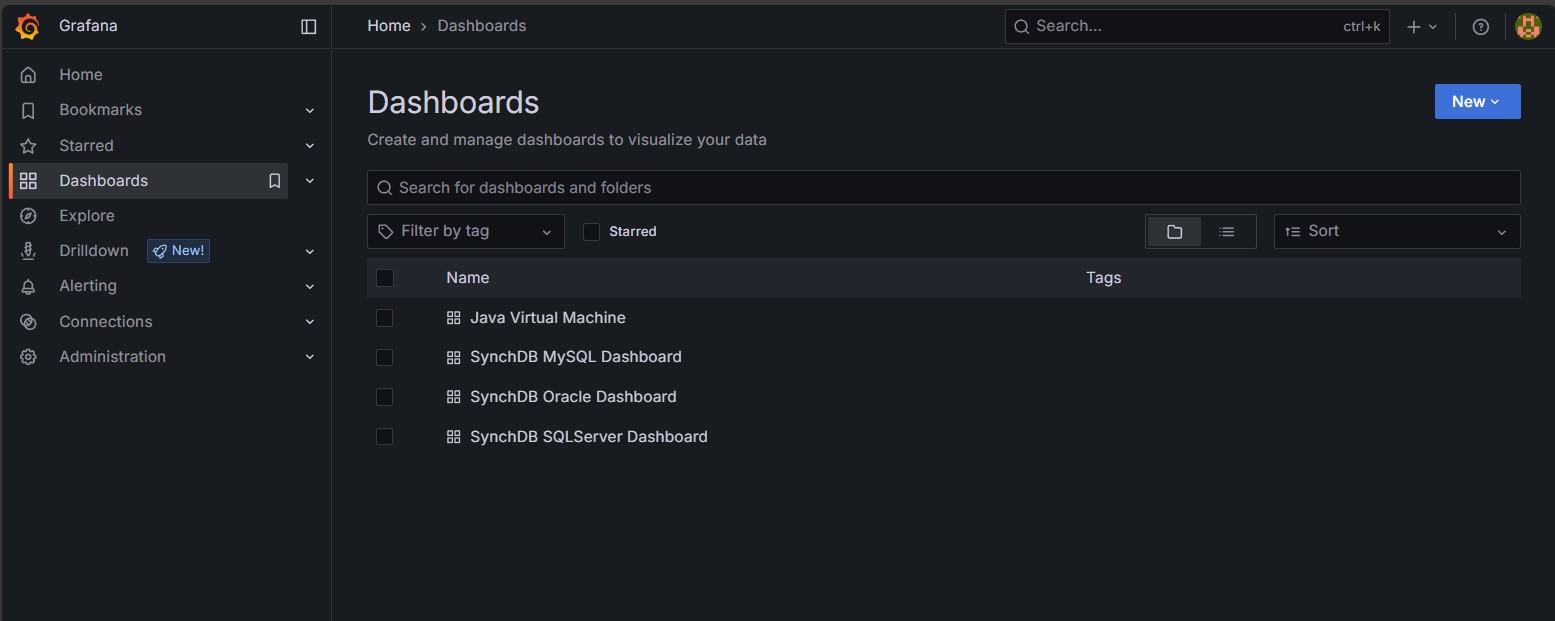This screenshot has width=1555, height=621.
Task: Click the Grafana logo icon
Action: coord(28,27)
